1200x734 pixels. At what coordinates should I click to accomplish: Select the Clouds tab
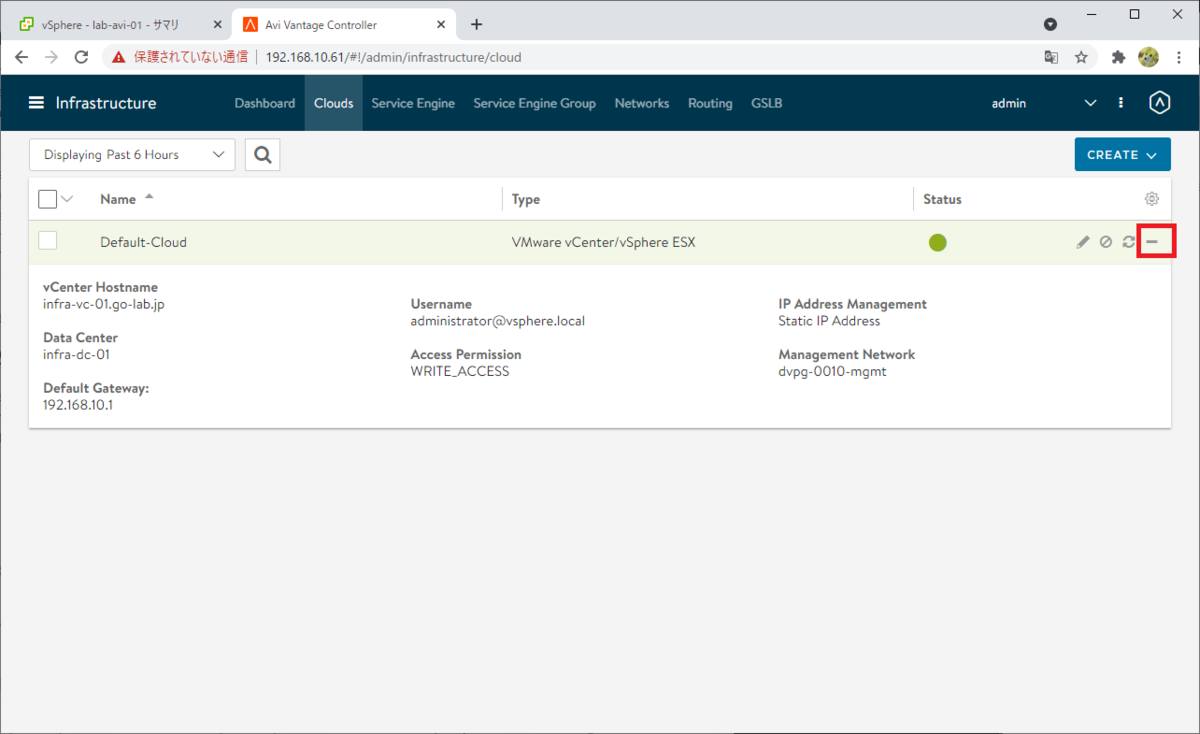333,103
